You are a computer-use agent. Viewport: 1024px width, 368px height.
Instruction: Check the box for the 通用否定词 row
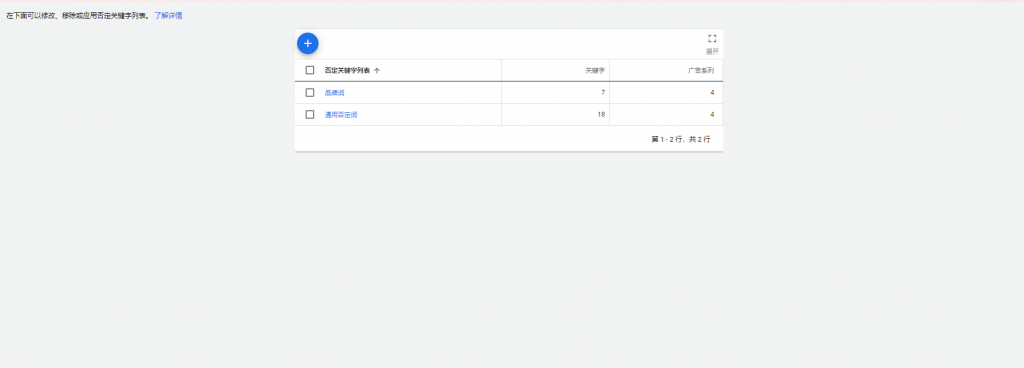click(x=310, y=115)
